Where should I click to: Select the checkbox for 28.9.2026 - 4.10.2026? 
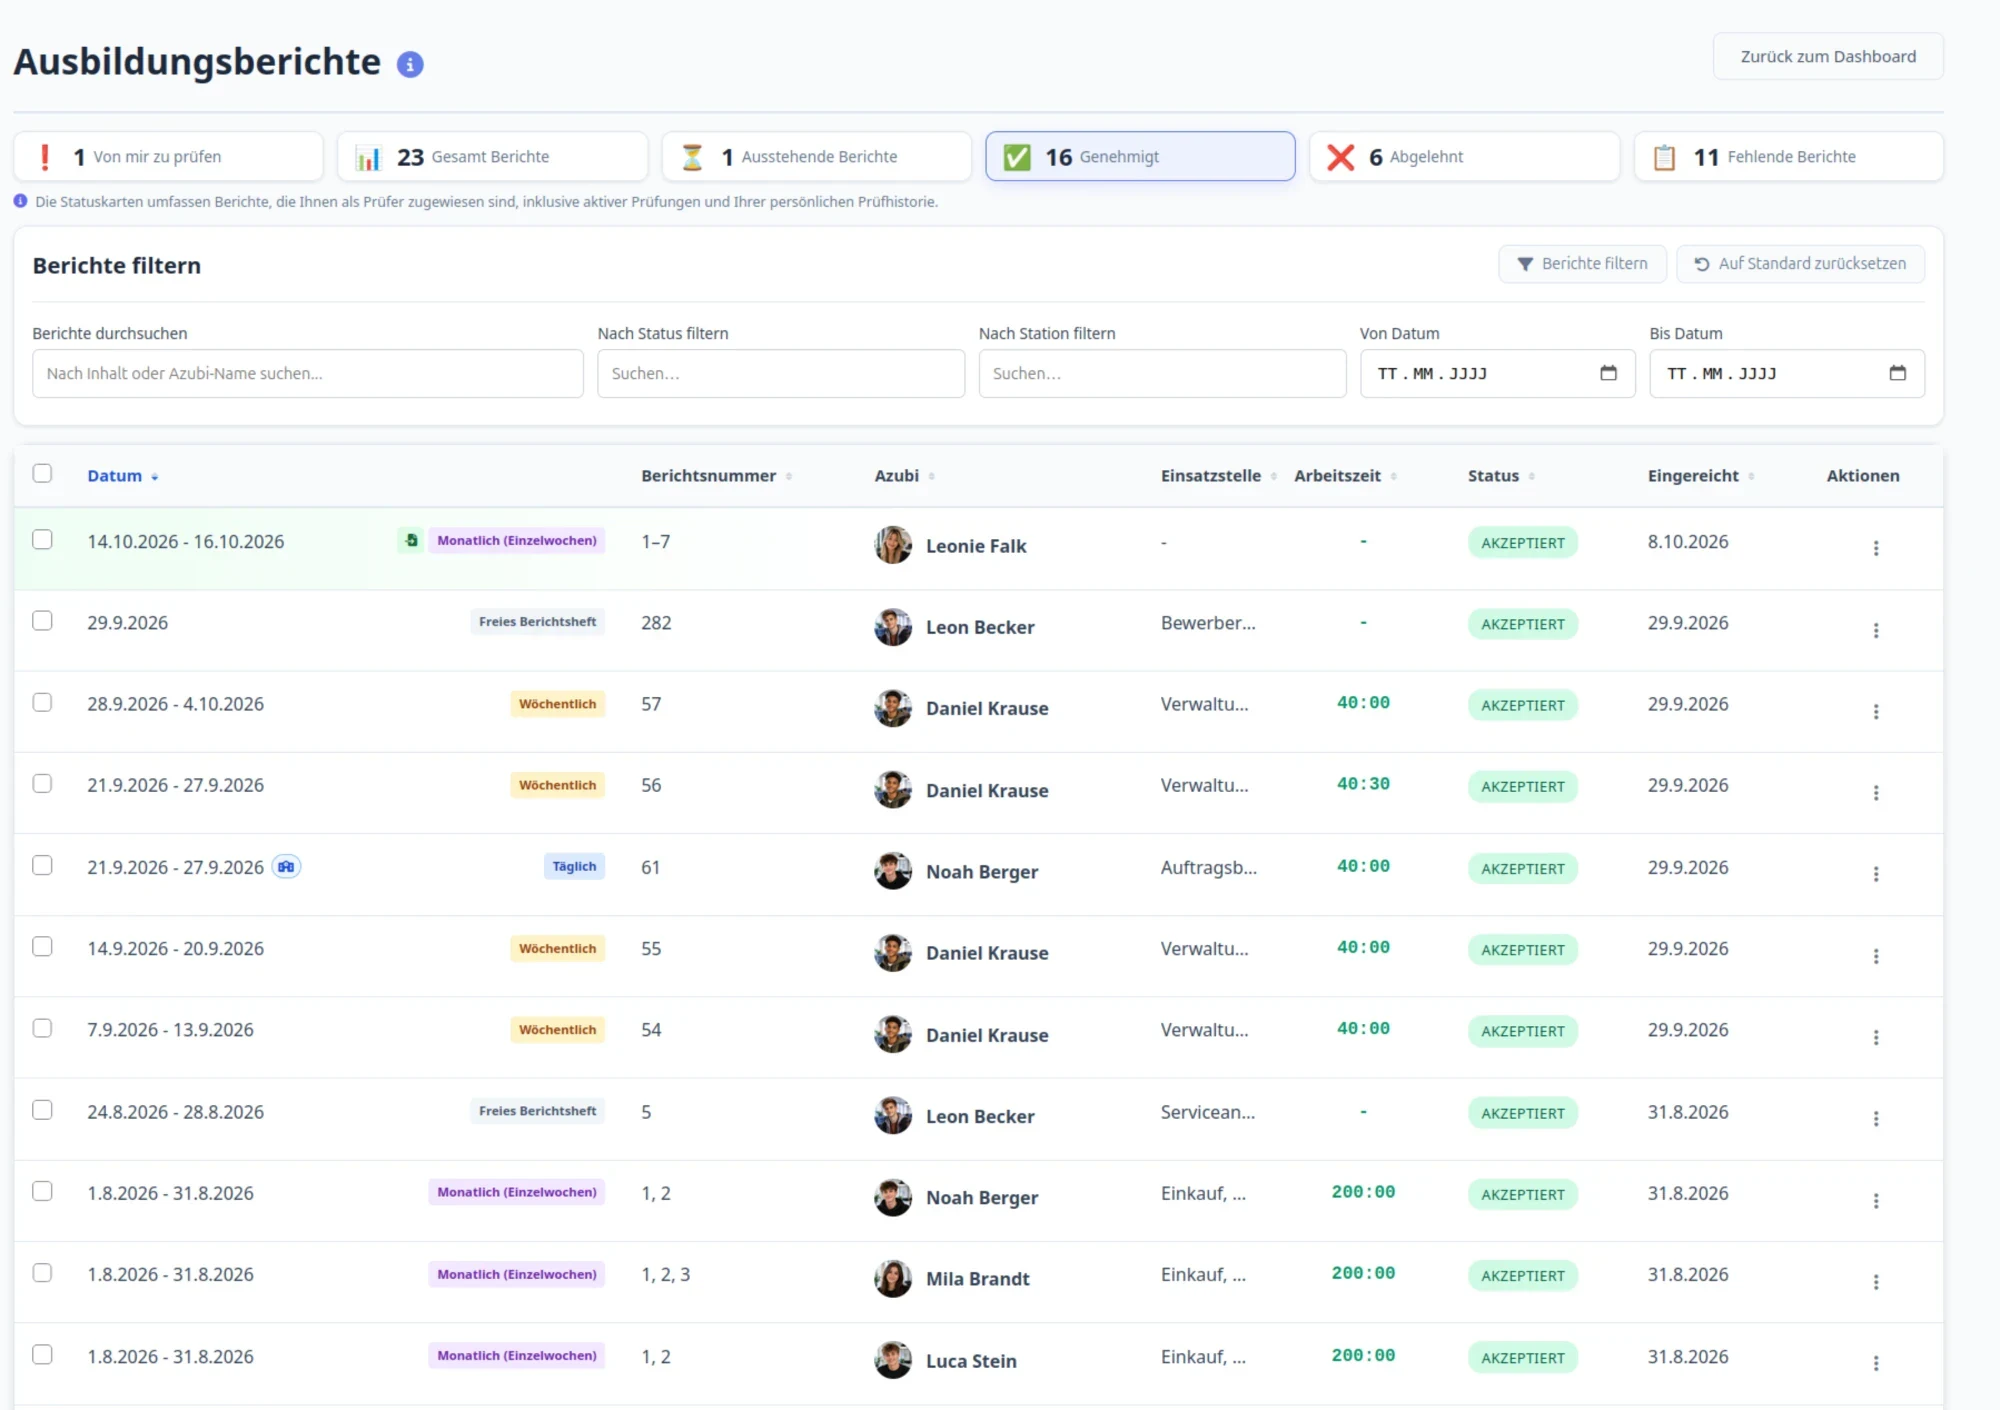(42, 702)
